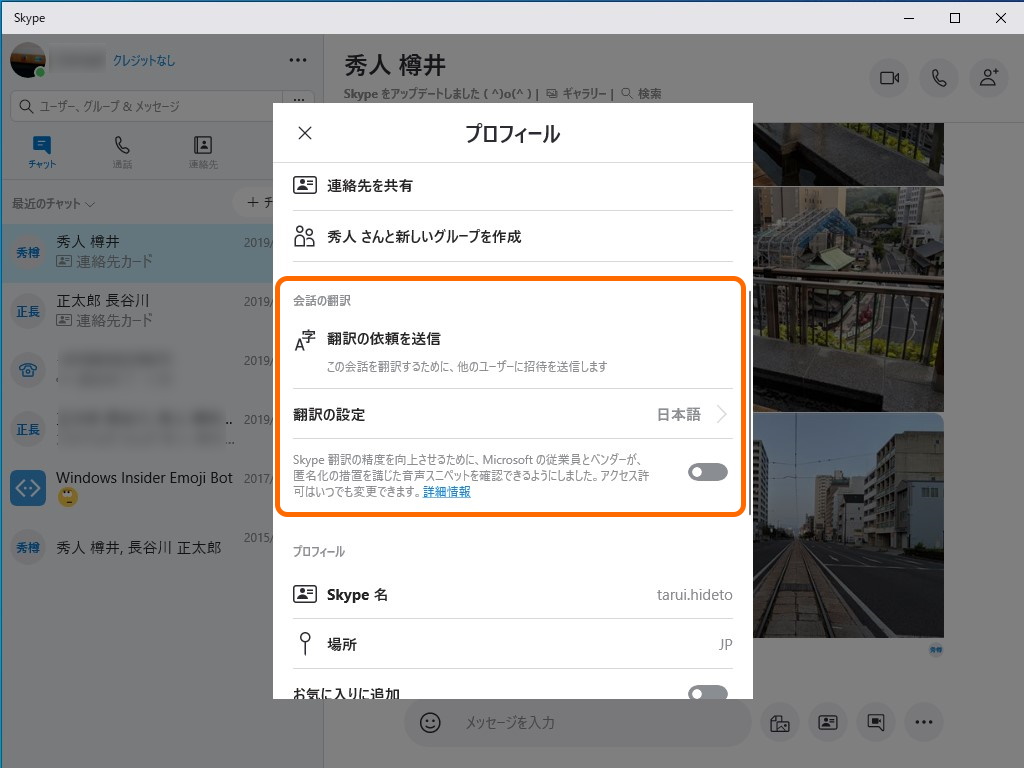1024x768 pixels.
Task: Switch to the 通話 tab
Action: pos(122,152)
